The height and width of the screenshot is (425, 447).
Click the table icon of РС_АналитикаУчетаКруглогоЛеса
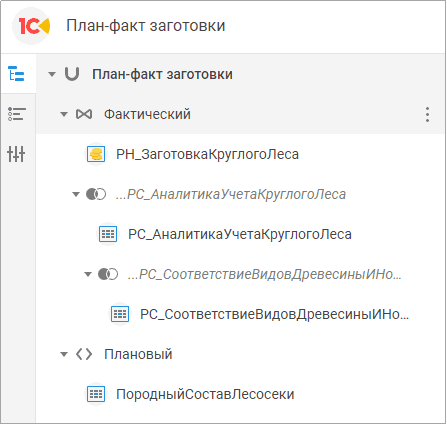tap(108, 234)
